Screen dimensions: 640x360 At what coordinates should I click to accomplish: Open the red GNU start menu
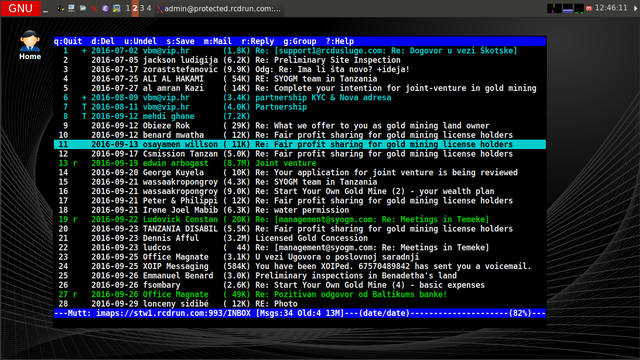[20, 8]
